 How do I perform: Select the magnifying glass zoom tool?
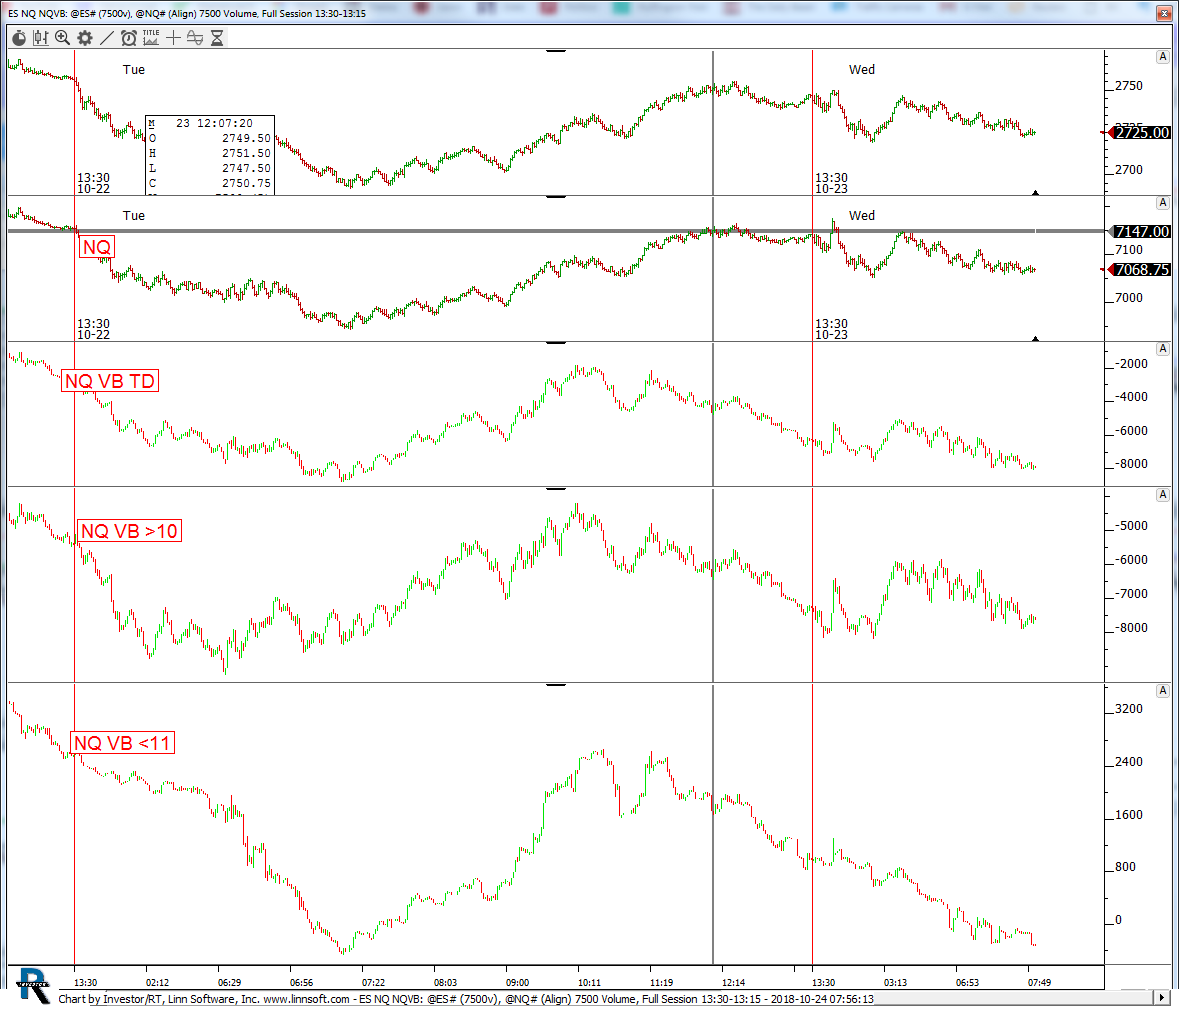click(x=62, y=38)
